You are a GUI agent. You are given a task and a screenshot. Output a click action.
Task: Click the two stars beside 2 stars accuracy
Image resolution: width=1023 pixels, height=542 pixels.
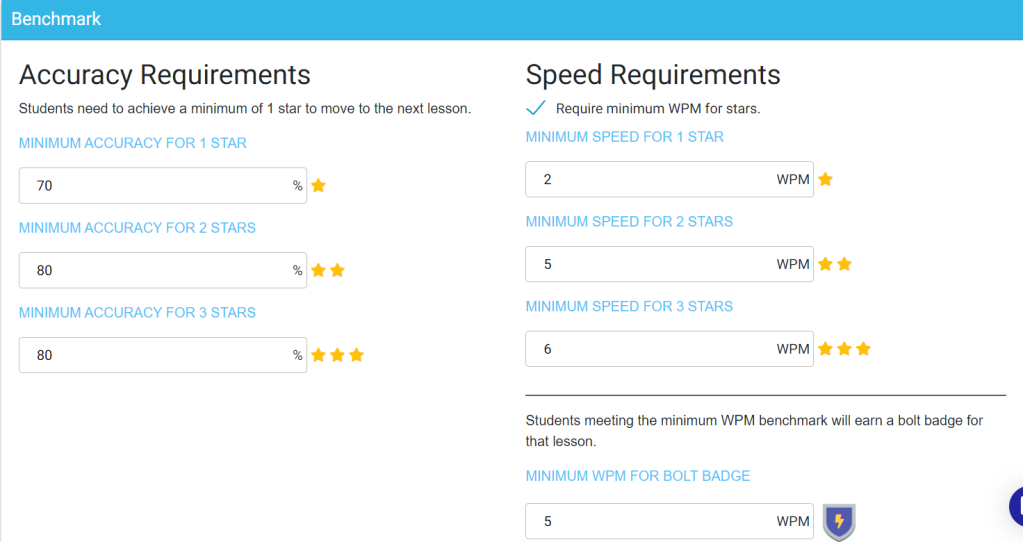coord(328,270)
